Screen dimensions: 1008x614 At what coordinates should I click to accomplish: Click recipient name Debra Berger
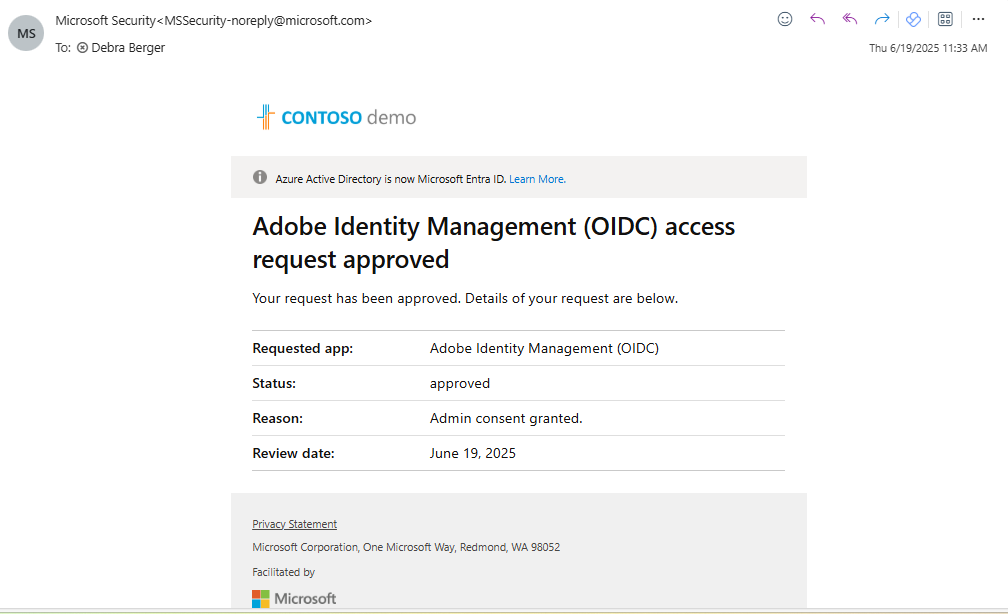coord(128,48)
